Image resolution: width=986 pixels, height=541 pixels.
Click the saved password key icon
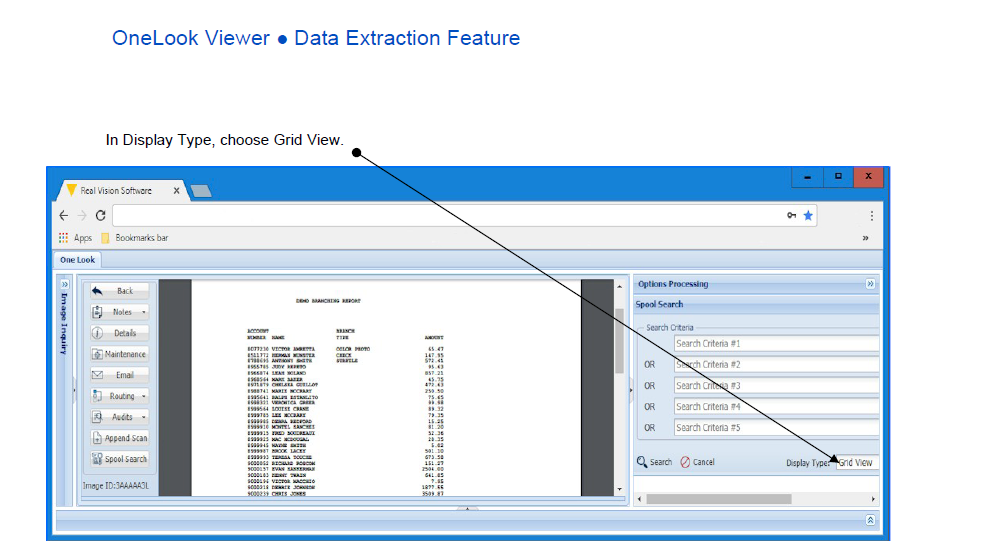[791, 216]
